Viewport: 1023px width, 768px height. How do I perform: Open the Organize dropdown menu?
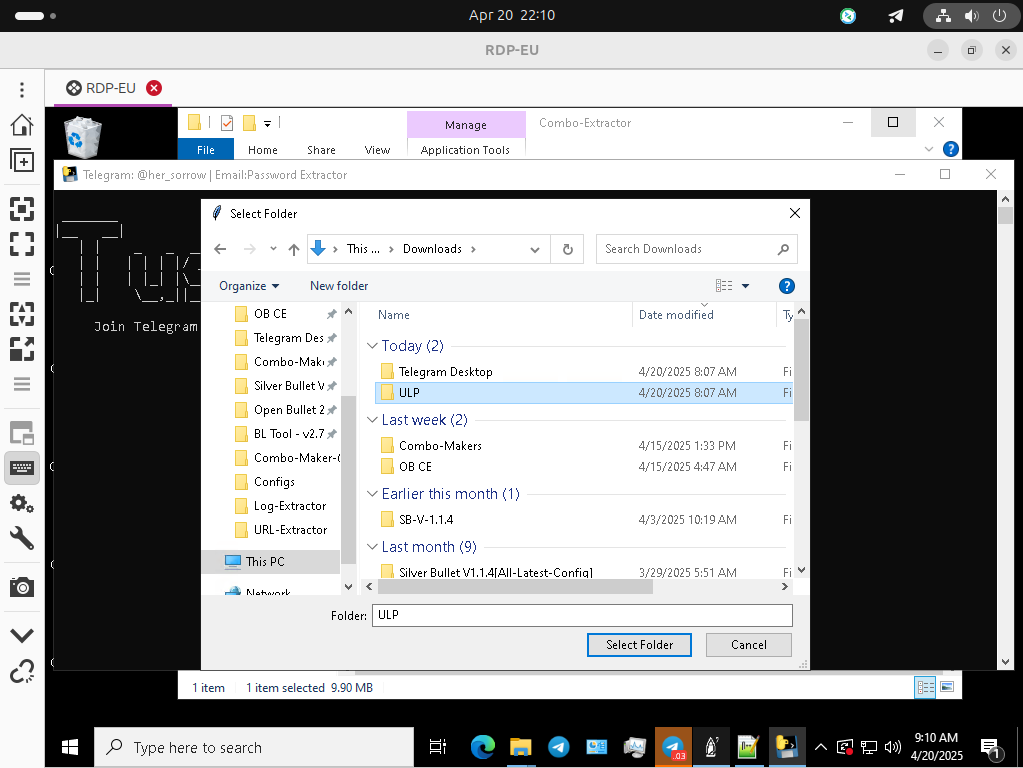pyautogui.click(x=249, y=286)
